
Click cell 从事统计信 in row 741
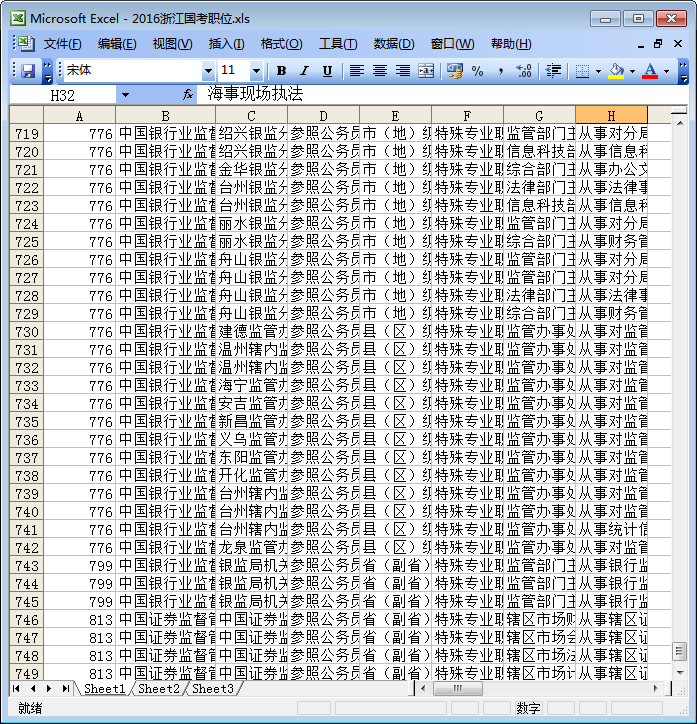pyautogui.click(x=611, y=530)
